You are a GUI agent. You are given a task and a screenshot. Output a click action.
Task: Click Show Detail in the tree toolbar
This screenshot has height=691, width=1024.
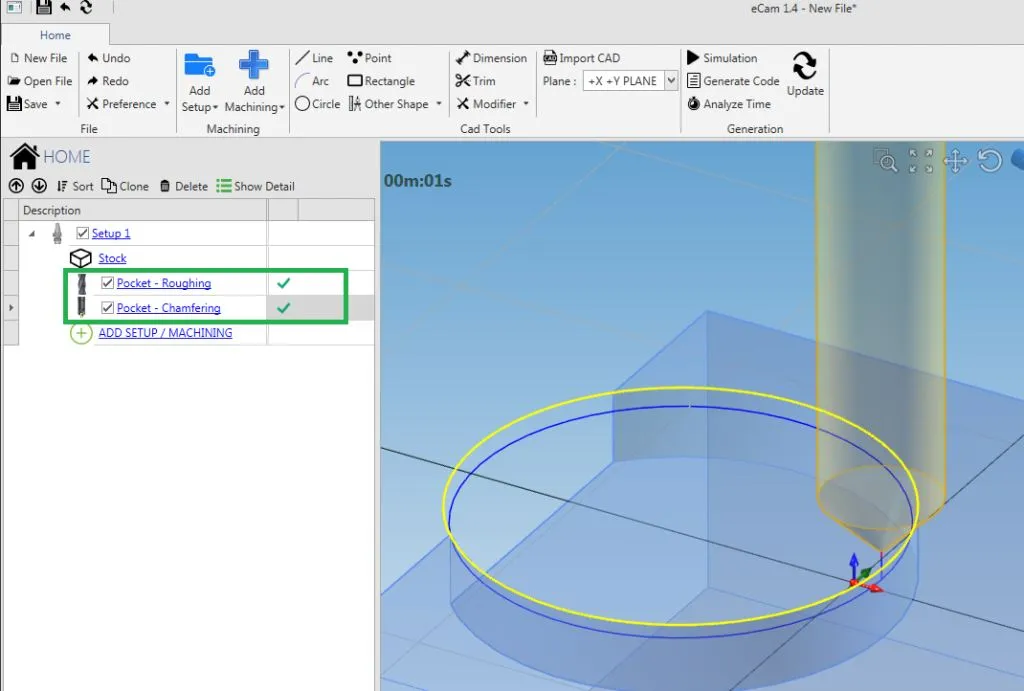(257, 186)
